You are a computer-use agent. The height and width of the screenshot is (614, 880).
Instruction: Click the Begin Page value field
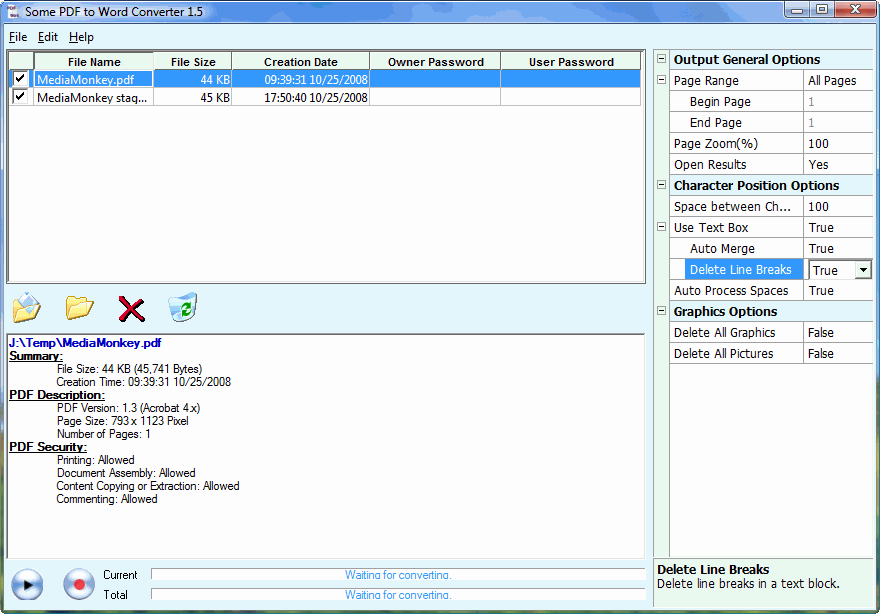point(838,102)
